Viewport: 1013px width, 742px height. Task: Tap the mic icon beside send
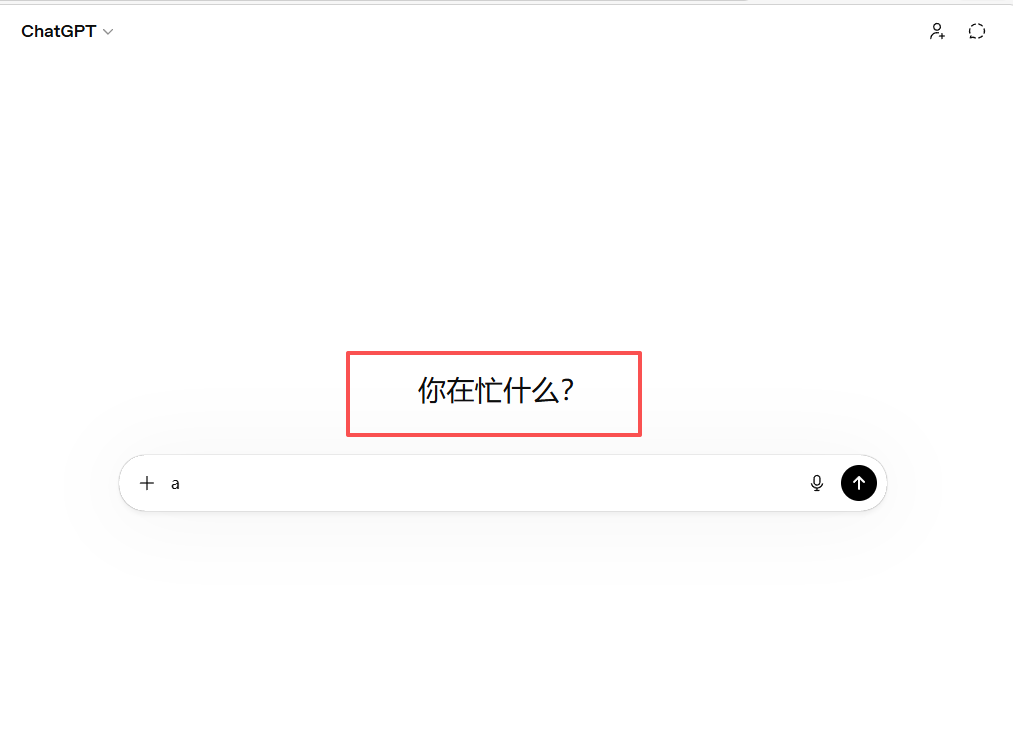817,483
